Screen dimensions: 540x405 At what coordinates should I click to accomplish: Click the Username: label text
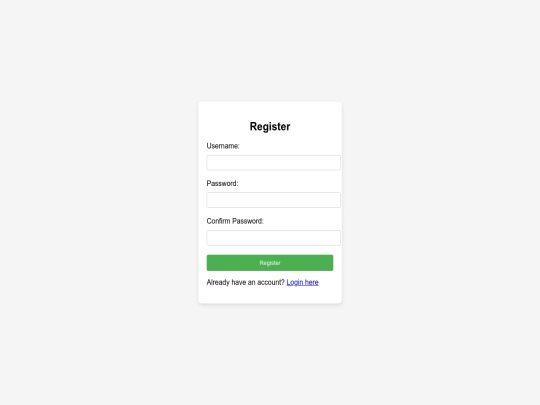(223, 146)
